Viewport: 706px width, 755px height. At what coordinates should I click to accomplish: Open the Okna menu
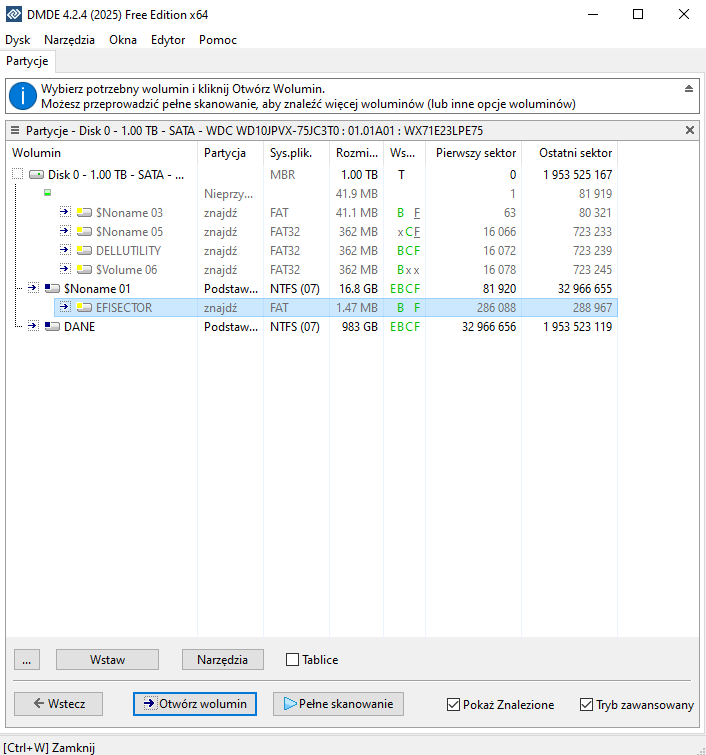pos(123,40)
